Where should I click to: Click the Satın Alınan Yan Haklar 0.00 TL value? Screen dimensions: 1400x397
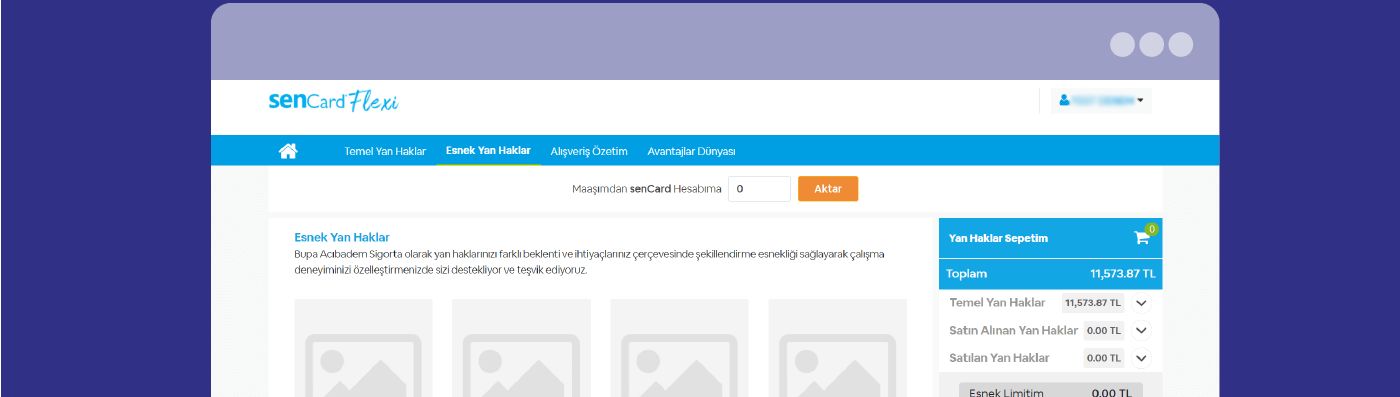pos(1104,330)
